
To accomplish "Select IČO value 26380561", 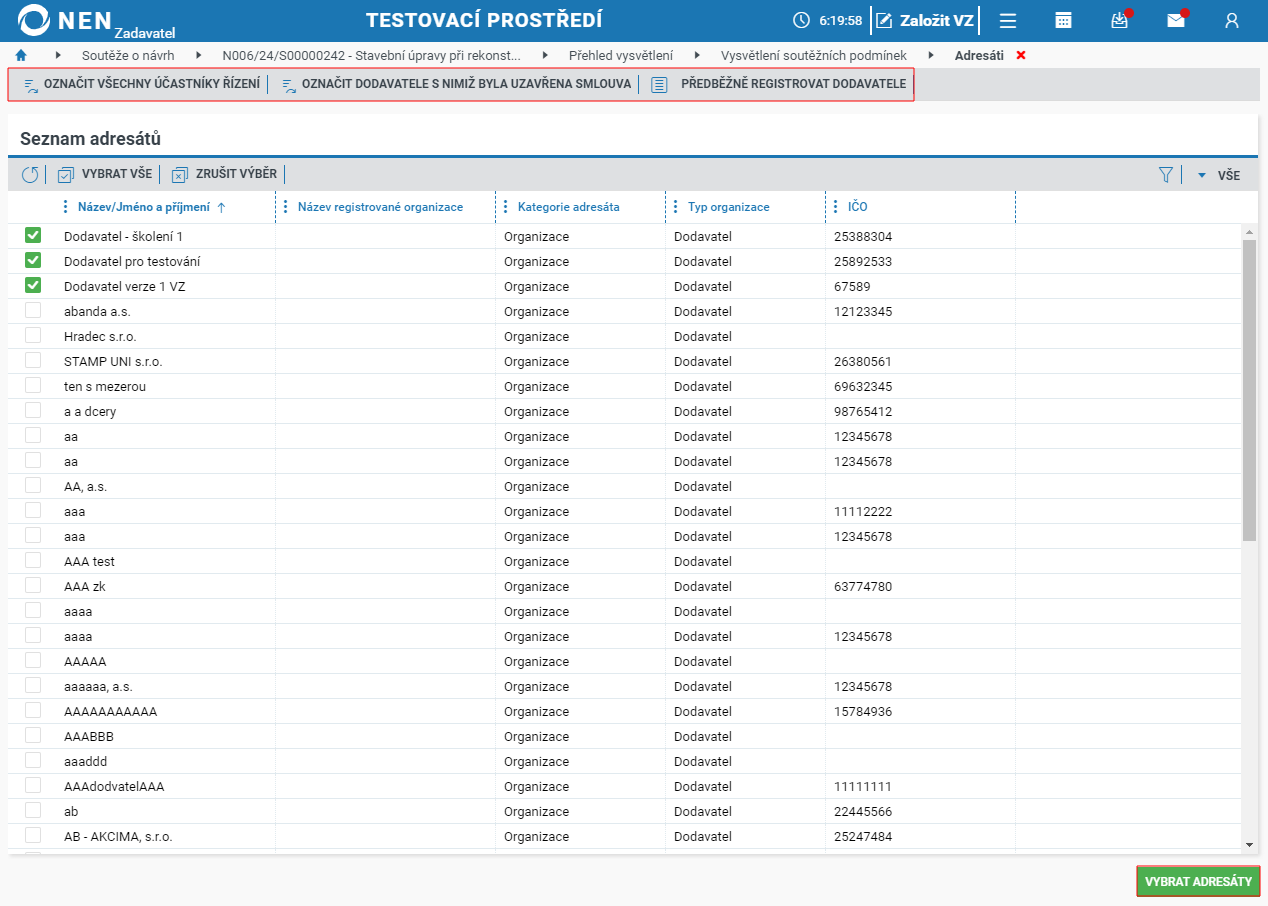I will (x=863, y=362).
